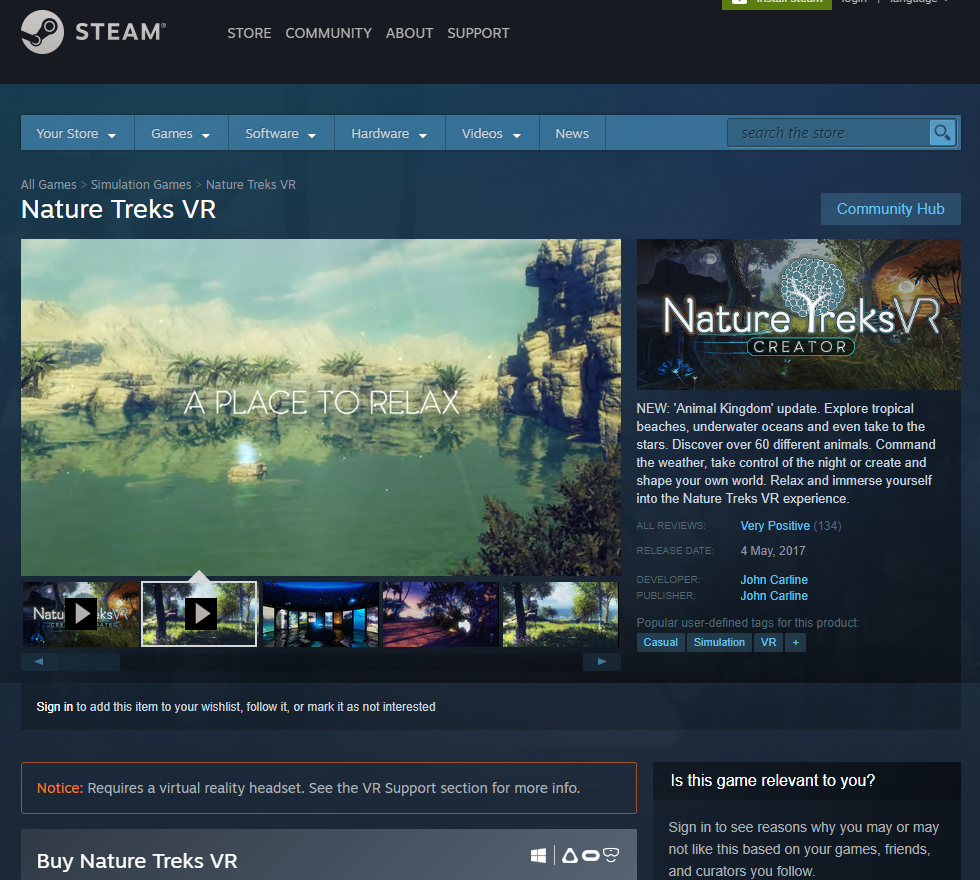Open the Hardware dropdown menu
980x880 pixels.
click(389, 133)
